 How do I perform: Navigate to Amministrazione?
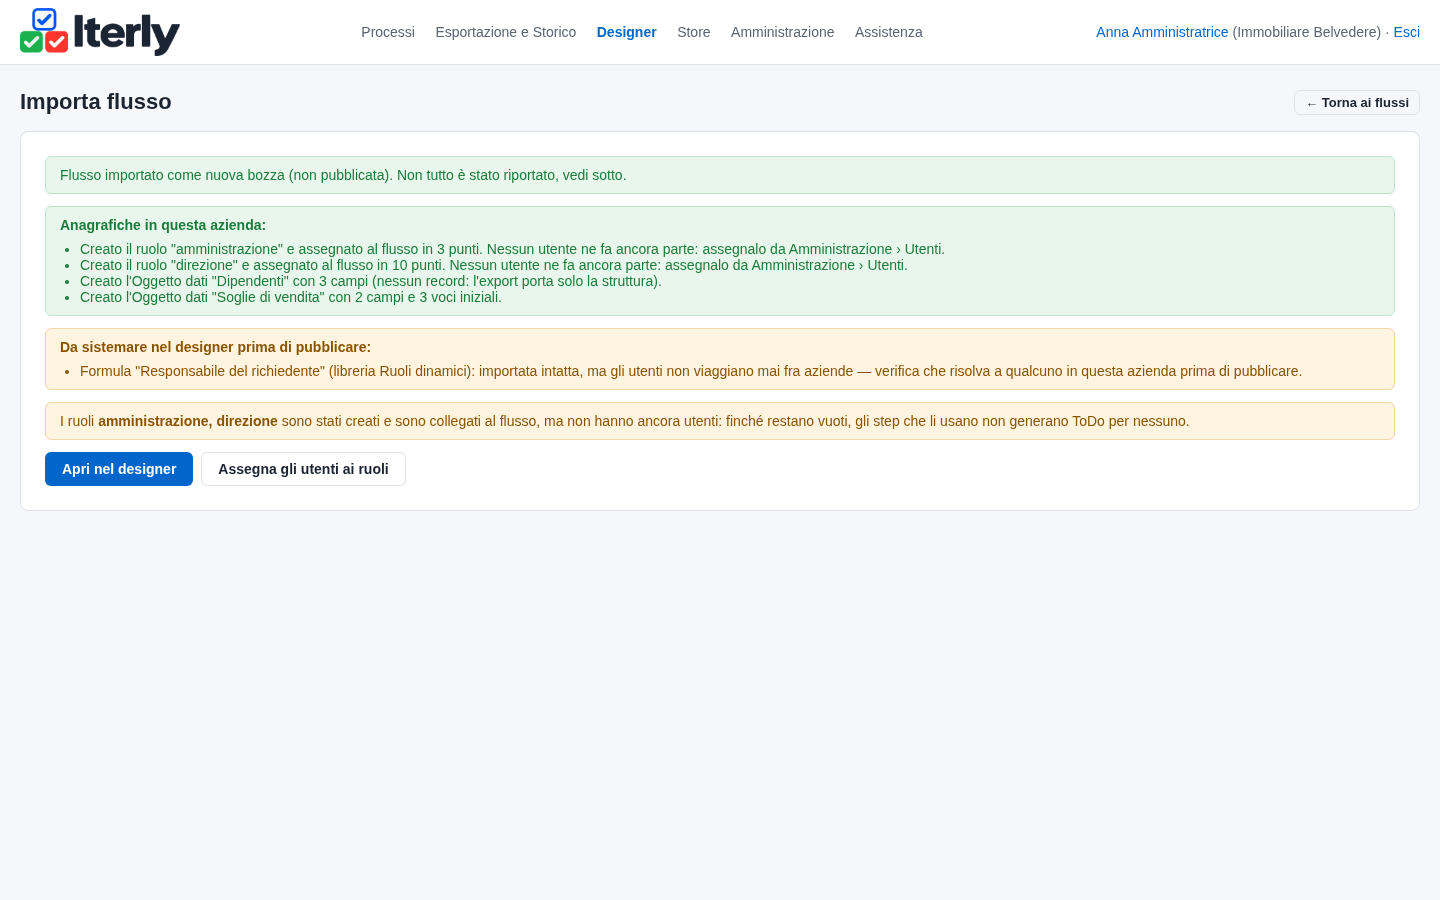(x=782, y=32)
